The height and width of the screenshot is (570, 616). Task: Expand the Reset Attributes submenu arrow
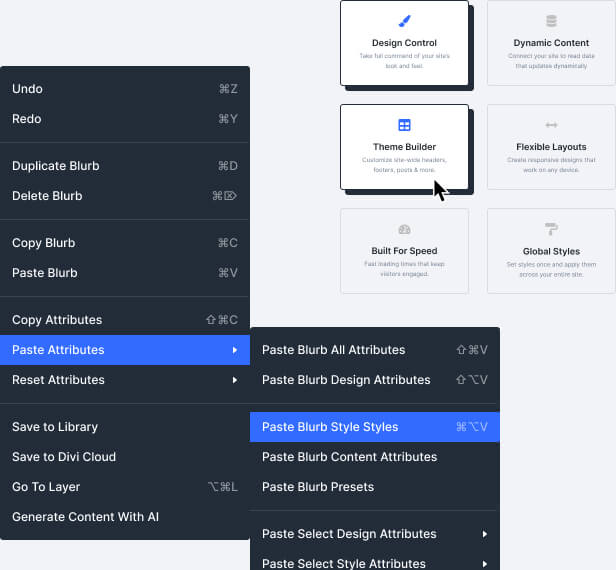pos(234,380)
